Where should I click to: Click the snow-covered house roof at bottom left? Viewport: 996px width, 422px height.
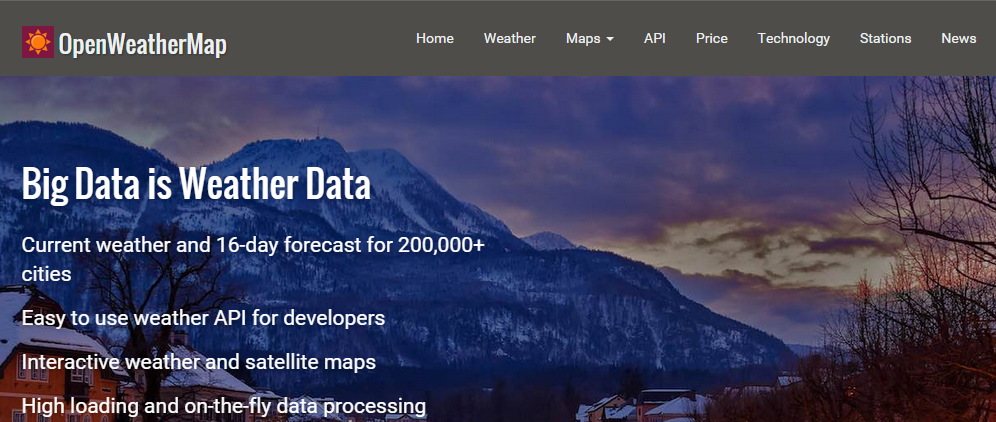click(30, 305)
